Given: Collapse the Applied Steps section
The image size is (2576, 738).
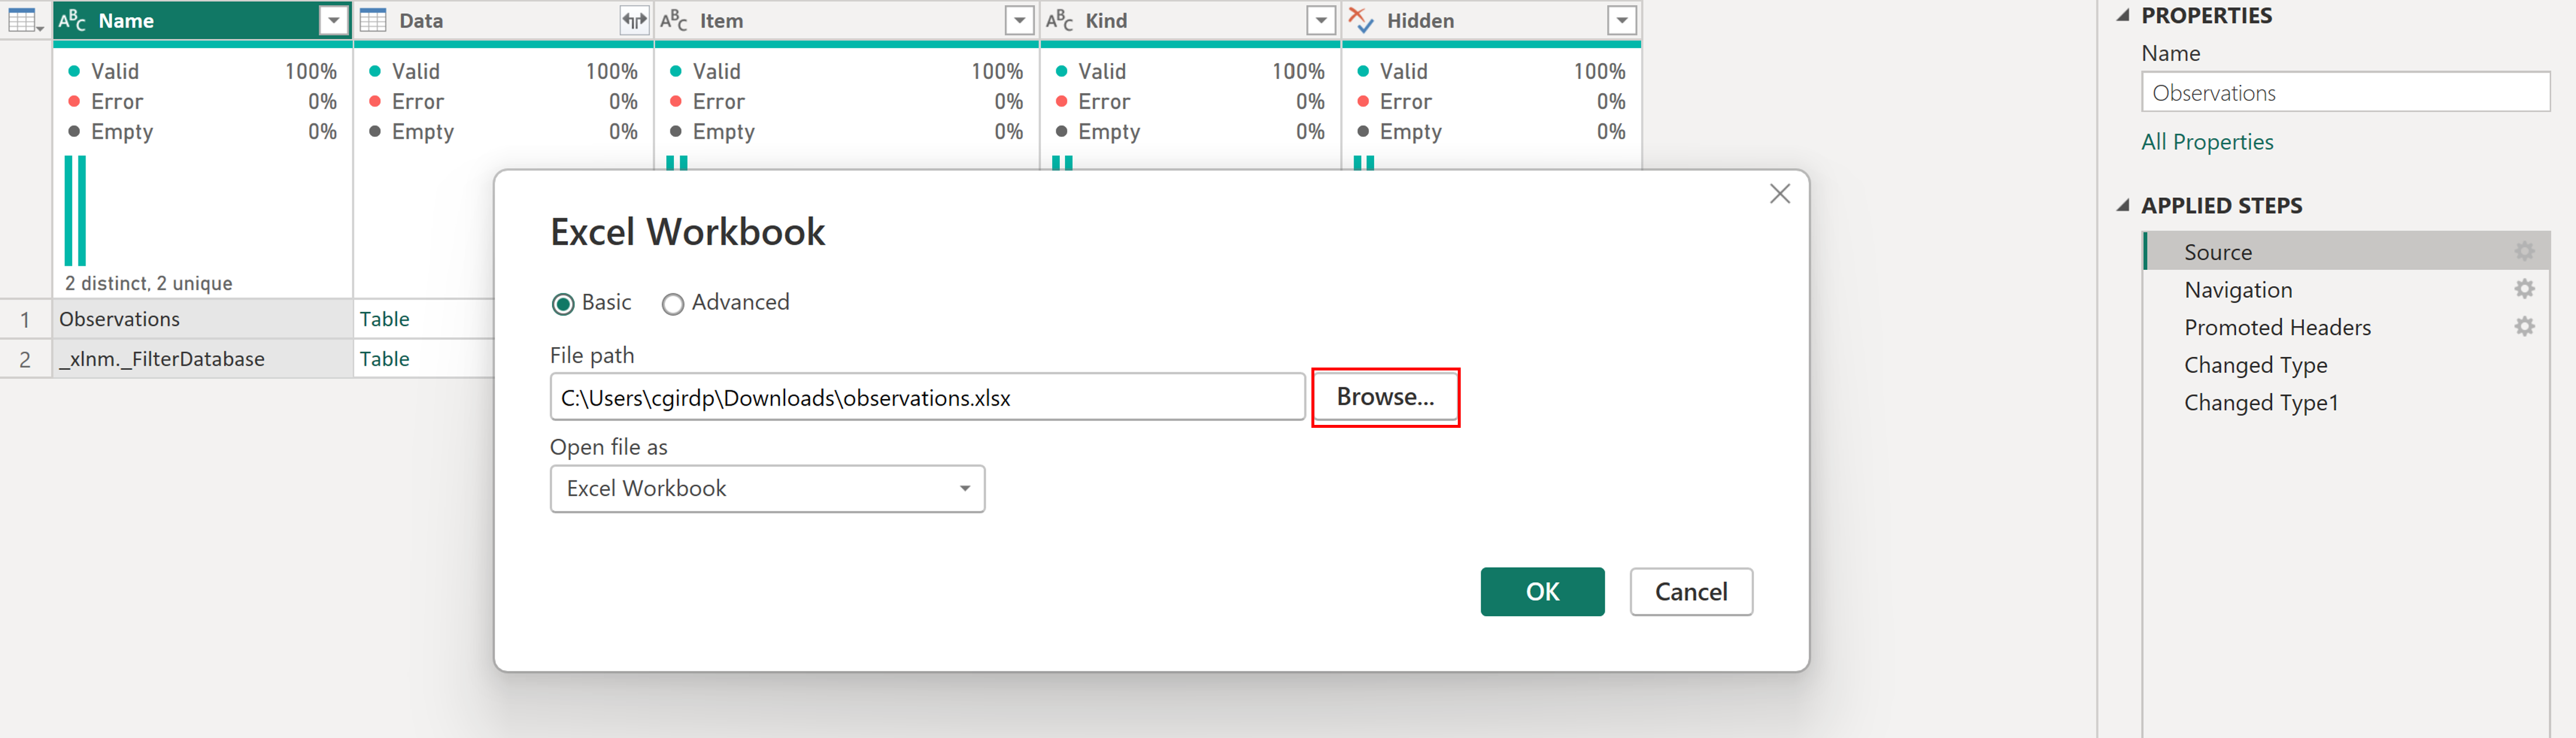Looking at the screenshot, I should [x=2122, y=205].
